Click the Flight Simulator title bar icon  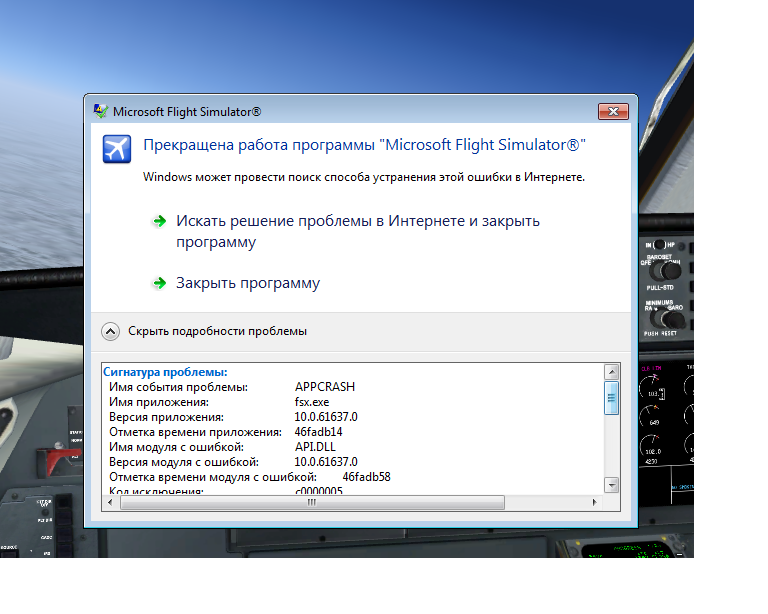[x=101, y=111]
